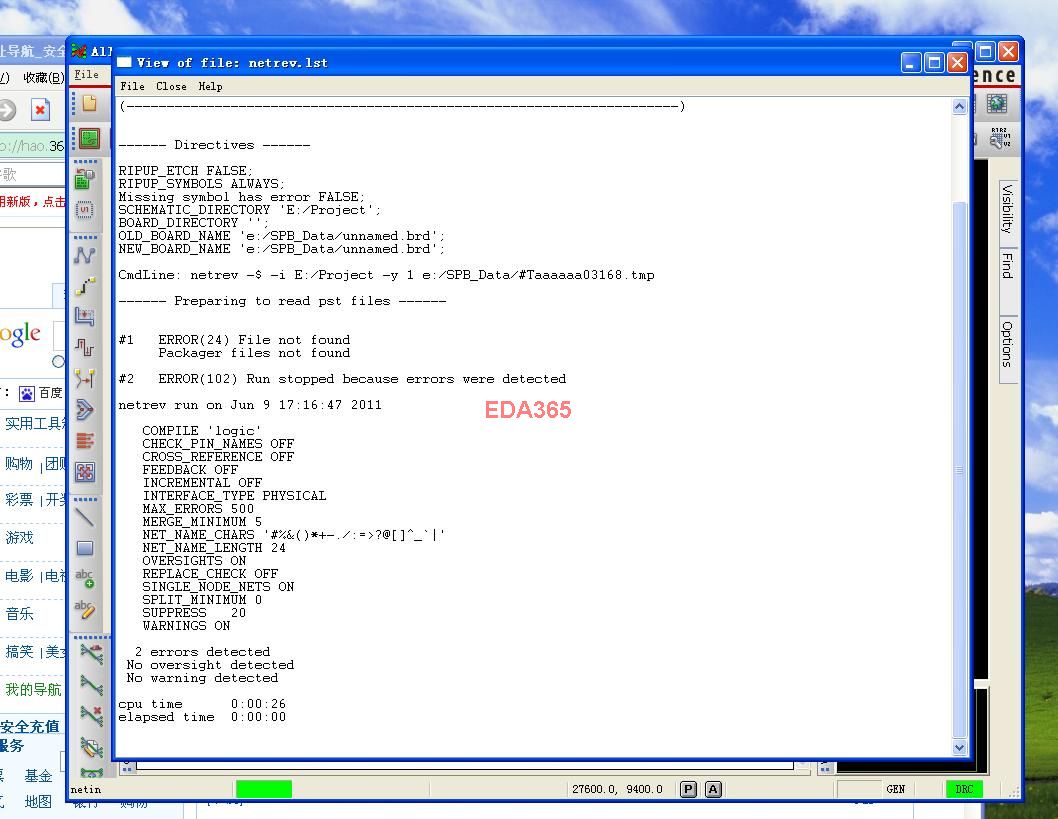Click the scroll-down arrow in log viewer
1058x819 pixels.
pyautogui.click(x=959, y=747)
